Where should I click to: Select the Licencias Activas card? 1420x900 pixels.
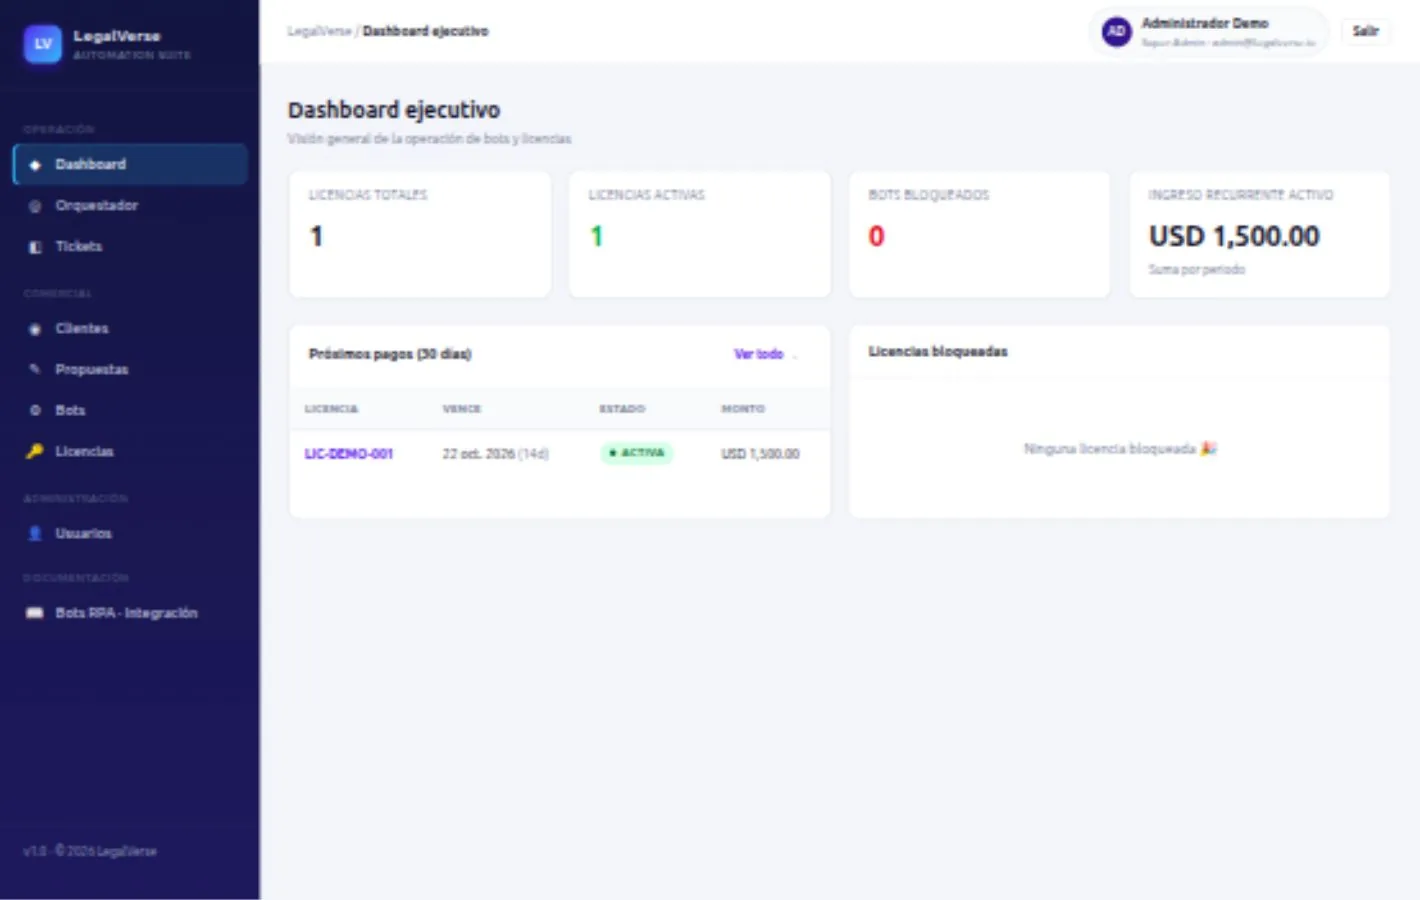coord(700,234)
